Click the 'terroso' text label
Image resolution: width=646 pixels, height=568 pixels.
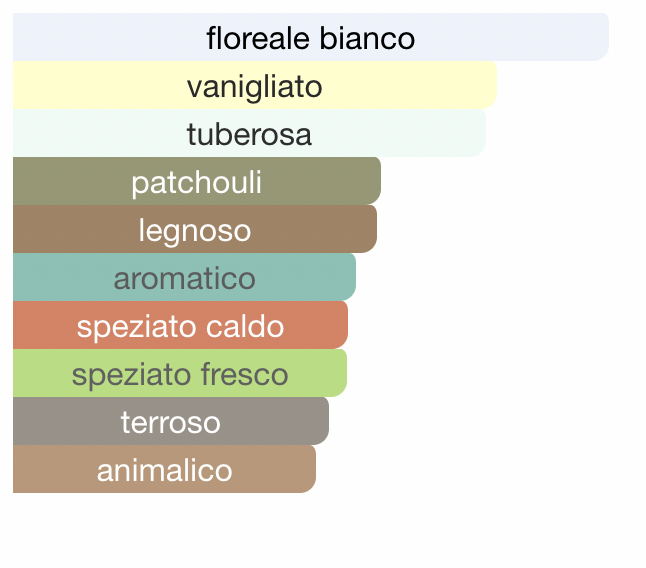[x=171, y=423]
